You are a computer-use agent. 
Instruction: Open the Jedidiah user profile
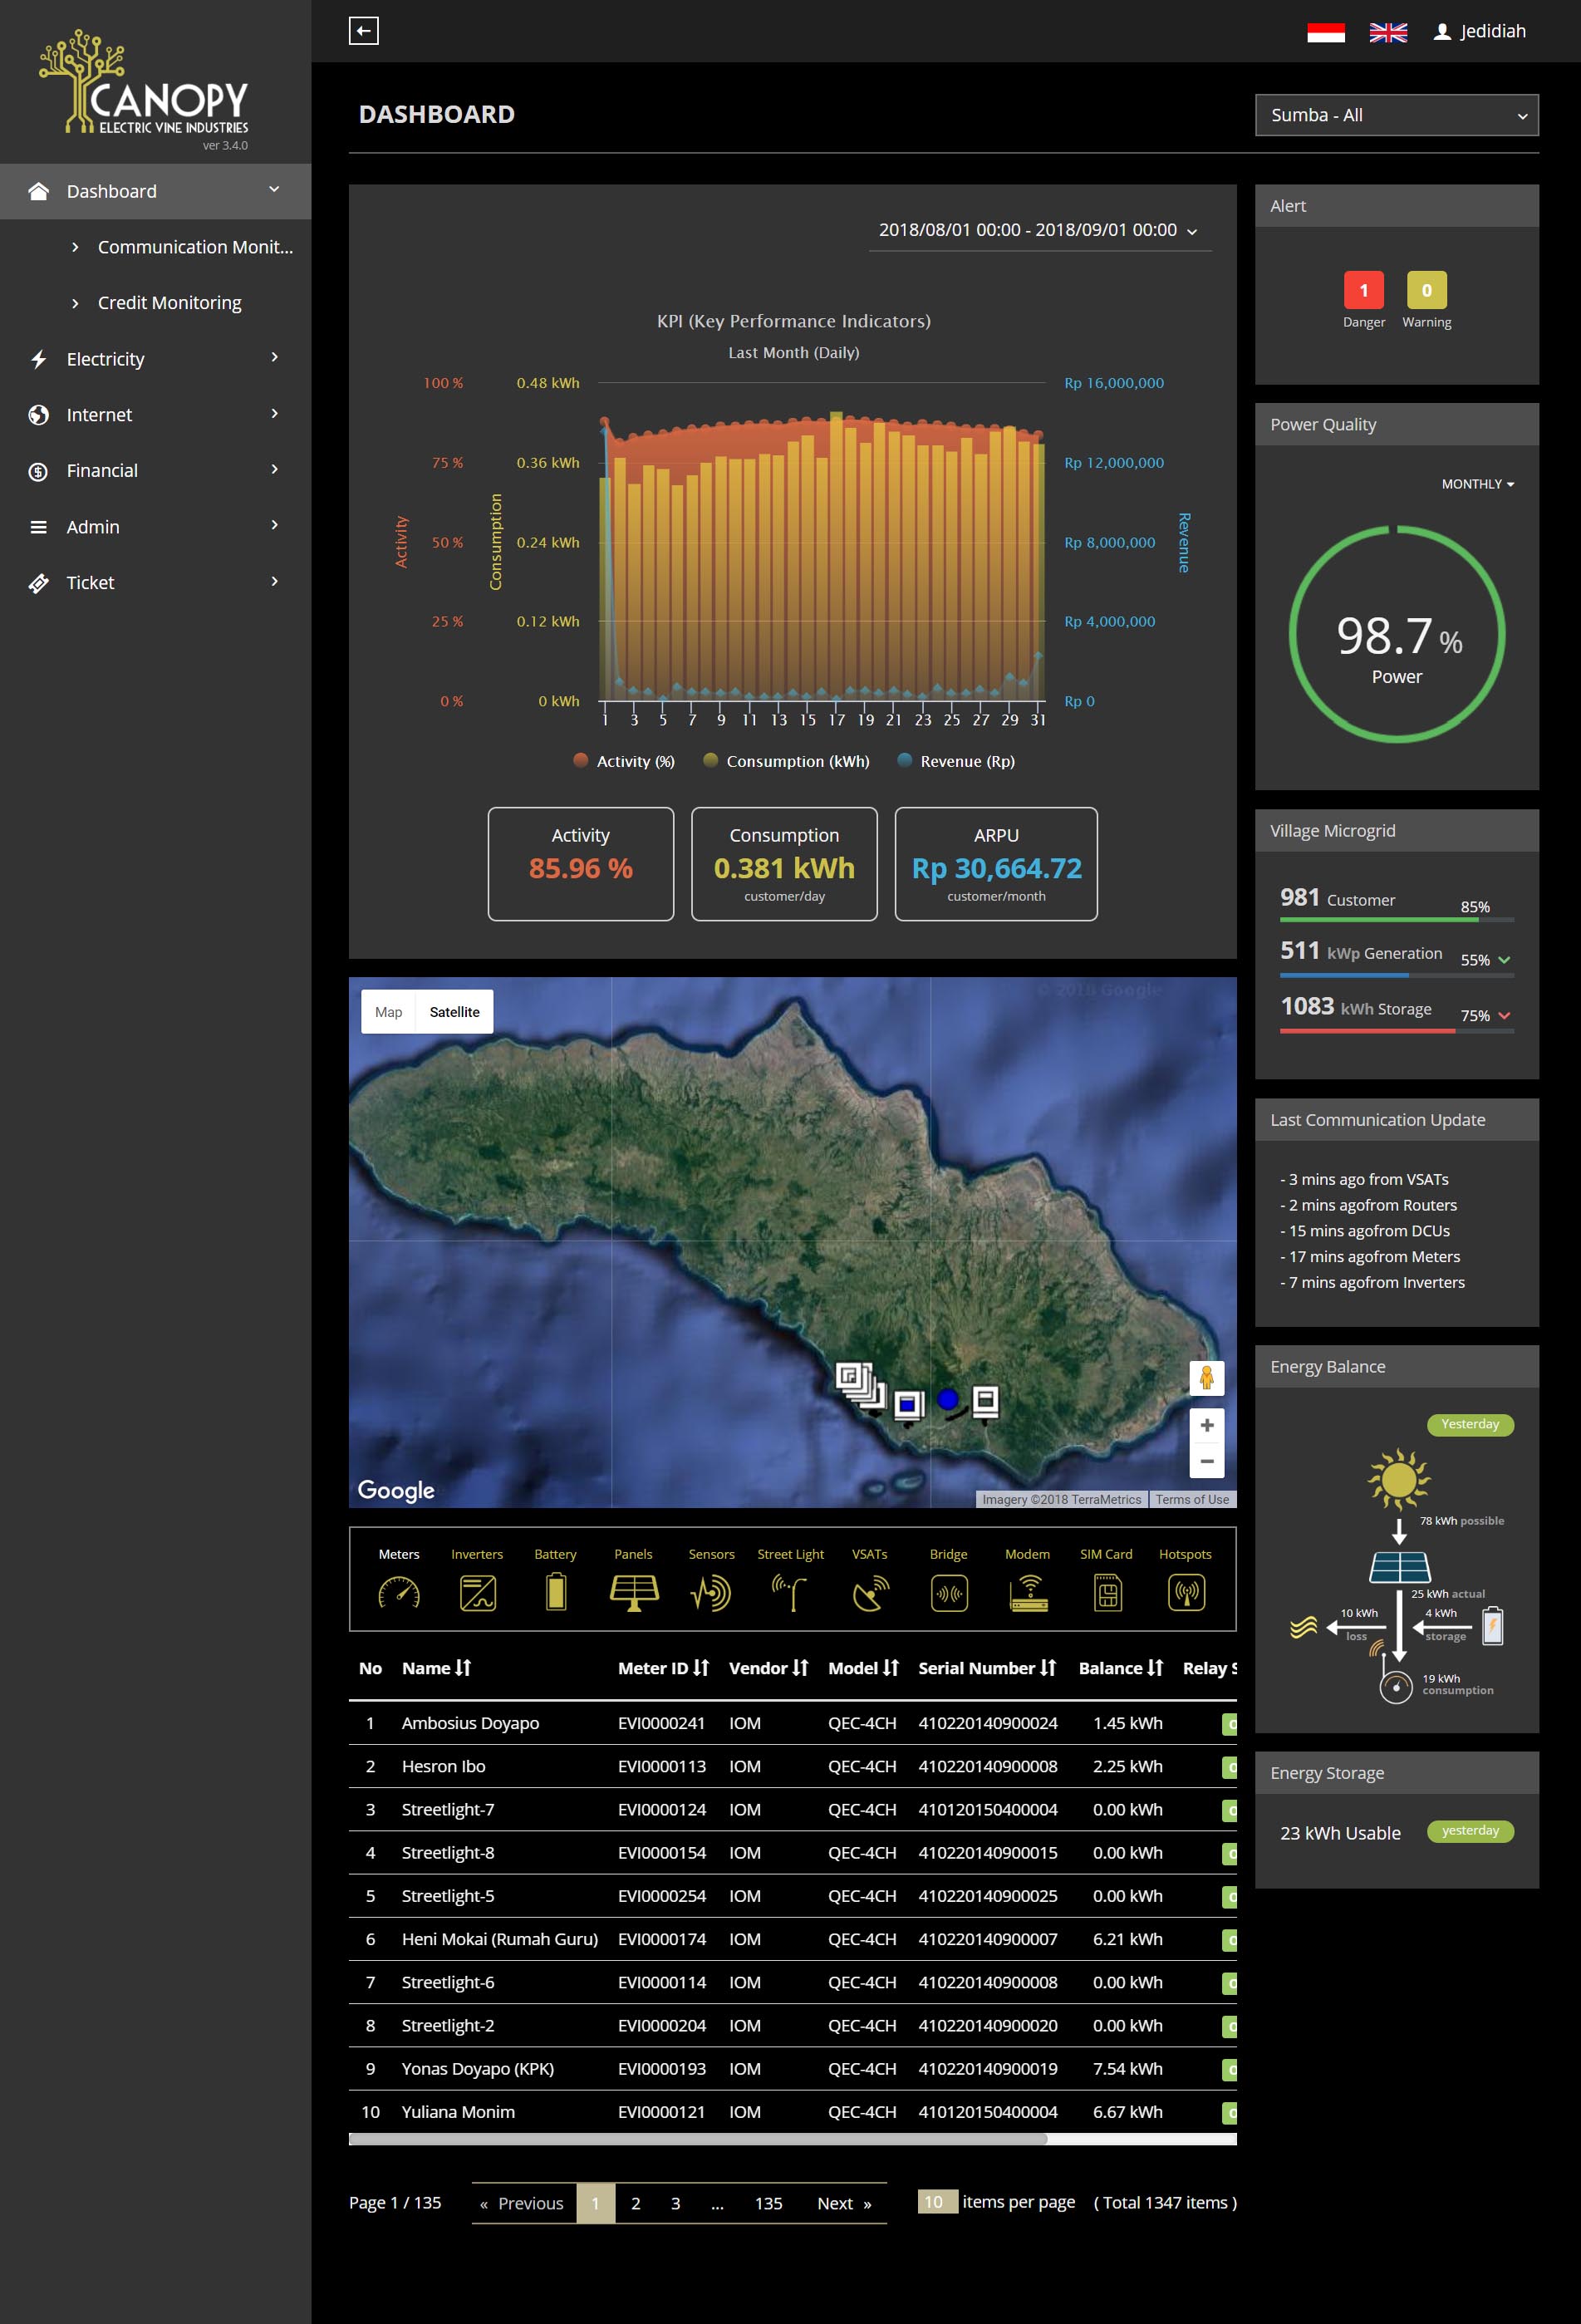(x=1479, y=31)
